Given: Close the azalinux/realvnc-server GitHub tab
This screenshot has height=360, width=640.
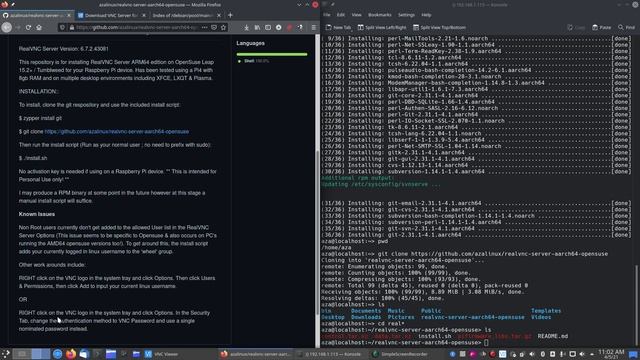Looking at the screenshot, I should point(69,16).
